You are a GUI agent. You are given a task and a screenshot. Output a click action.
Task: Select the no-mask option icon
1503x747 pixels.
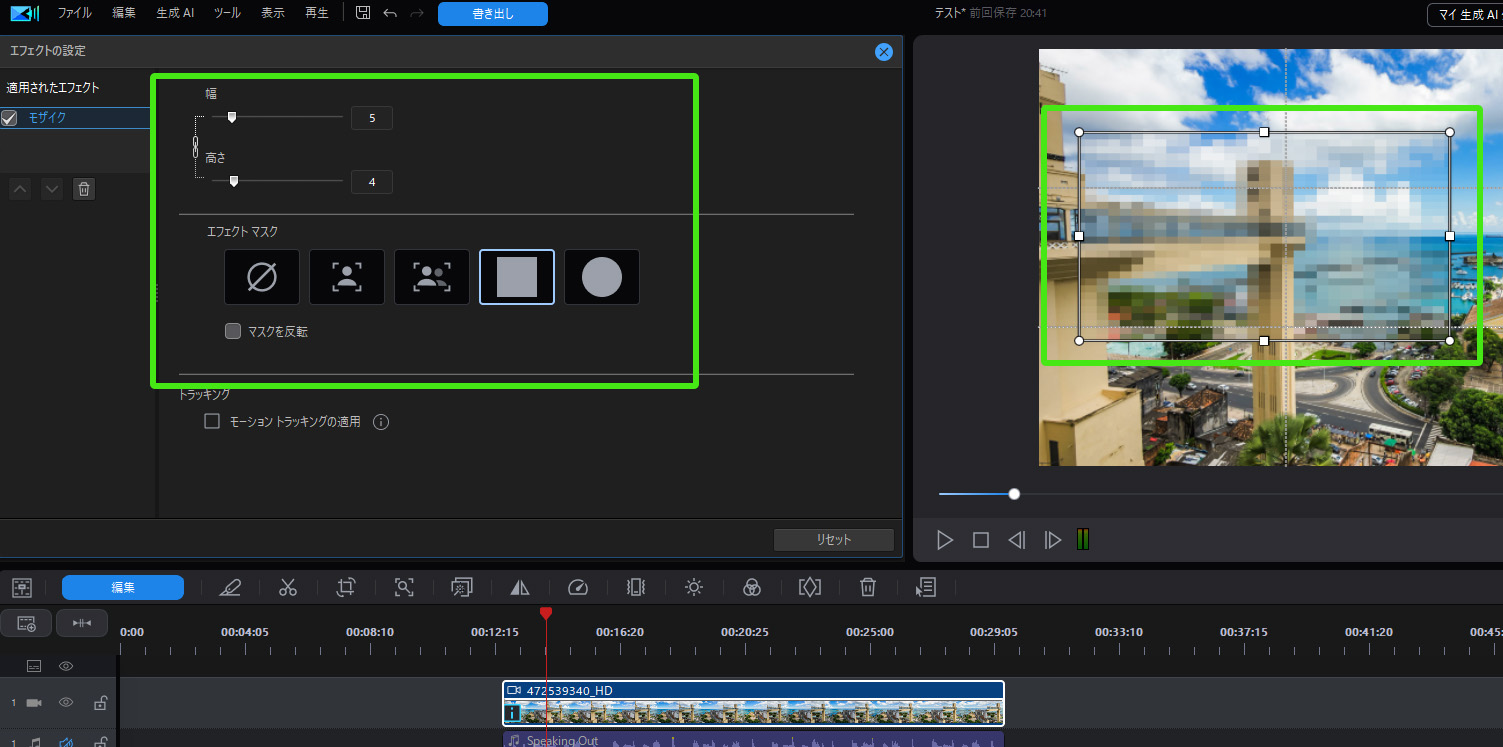262,277
